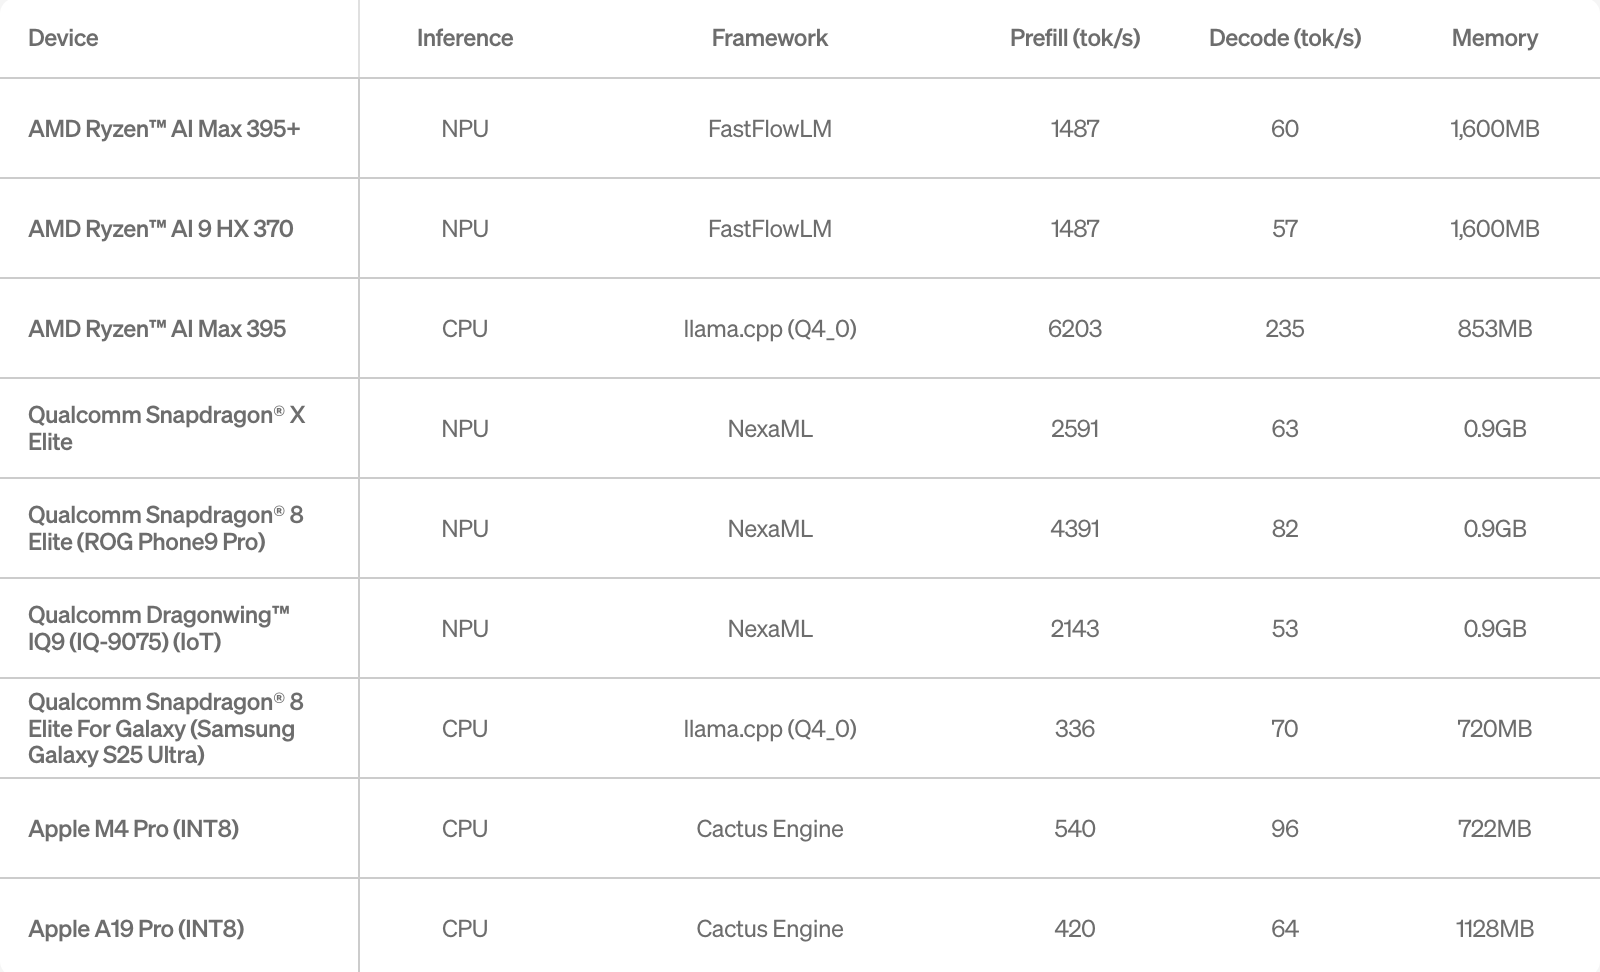Click the Qualcomm Snapdragon X Elite device name
The height and width of the screenshot is (972, 1600).
[x=166, y=428]
